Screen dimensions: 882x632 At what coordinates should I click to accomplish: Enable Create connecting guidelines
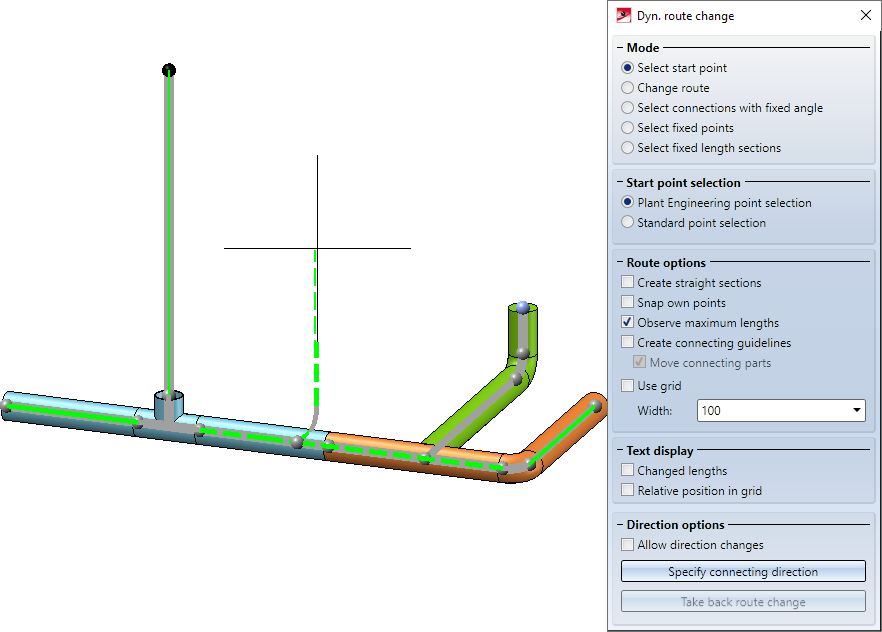coord(628,343)
